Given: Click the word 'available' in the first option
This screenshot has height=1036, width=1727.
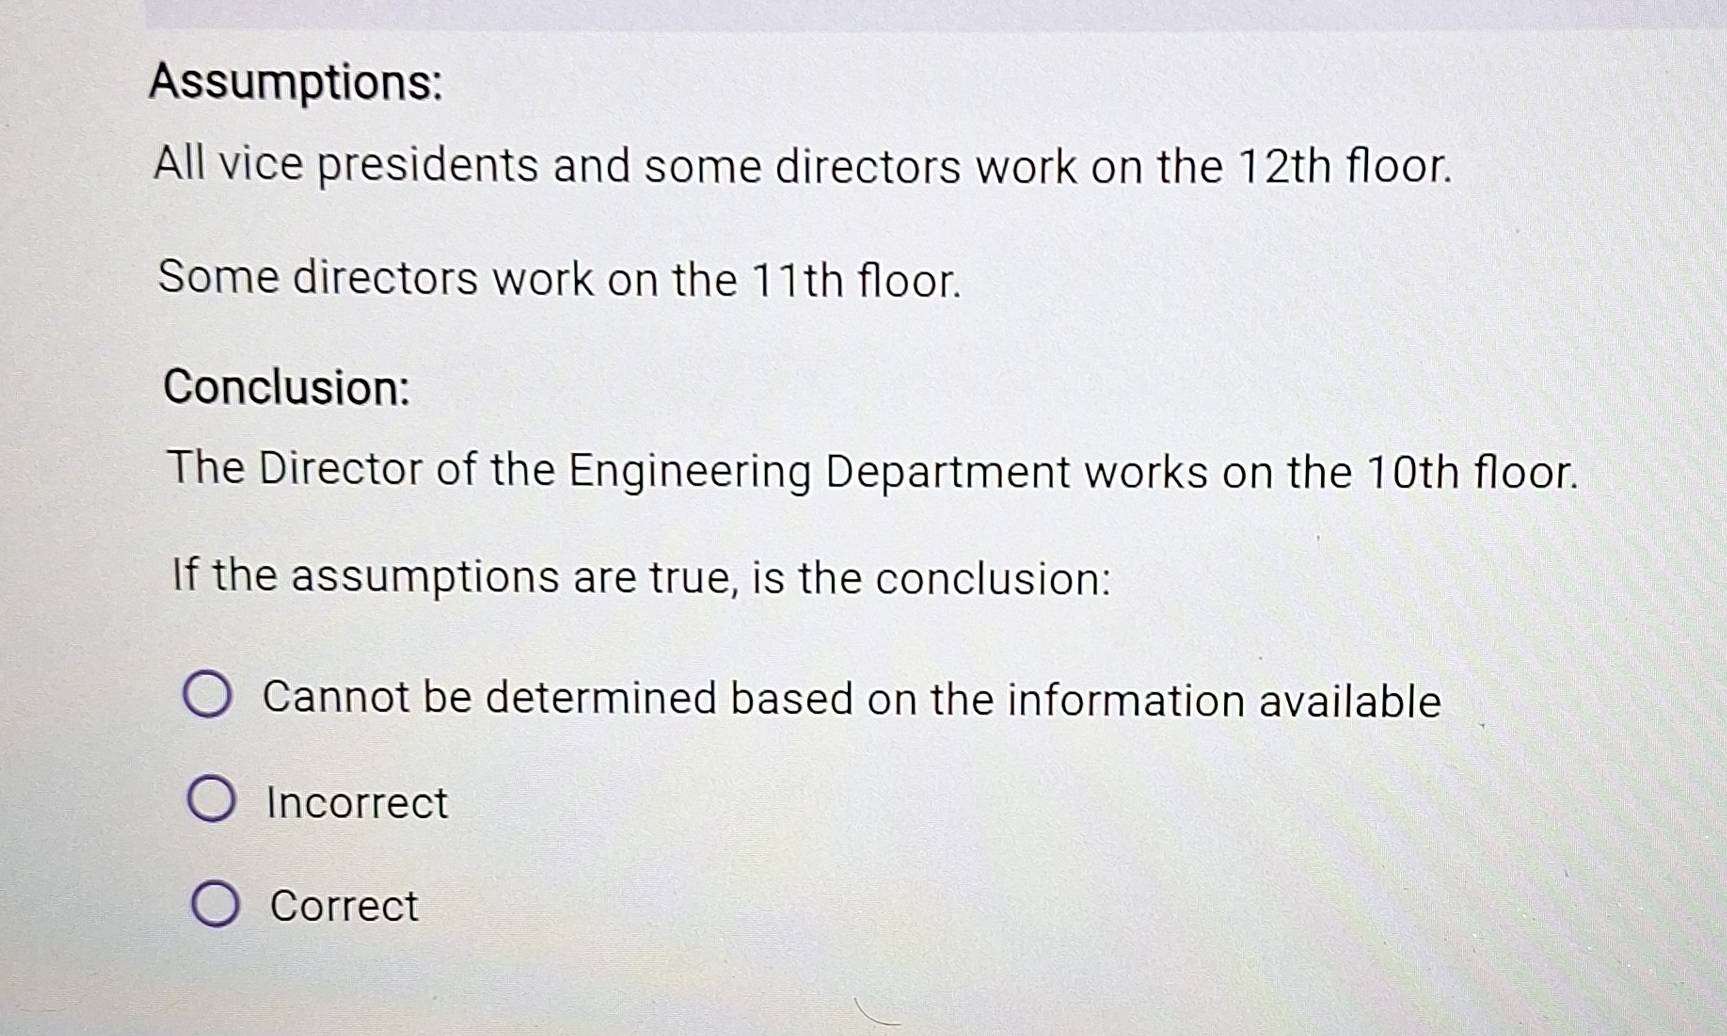Looking at the screenshot, I should click(1349, 701).
